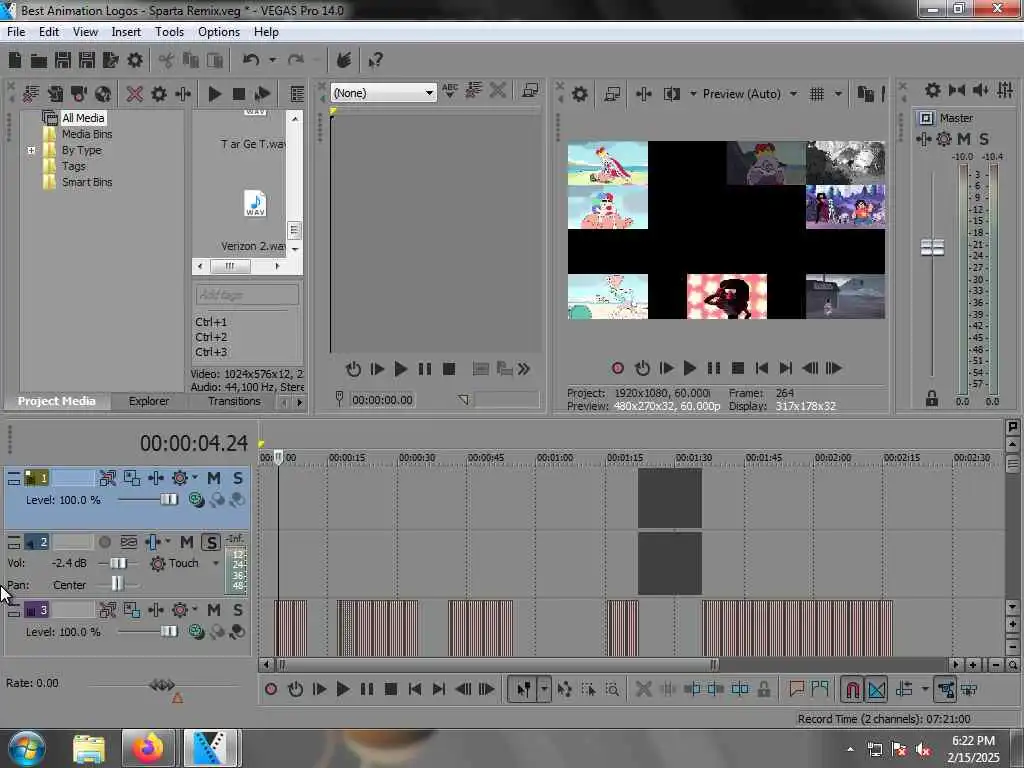This screenshot has height=768, width=1024.
Task: Play the timeline from the transport bar
Action: tap(343, 689)
